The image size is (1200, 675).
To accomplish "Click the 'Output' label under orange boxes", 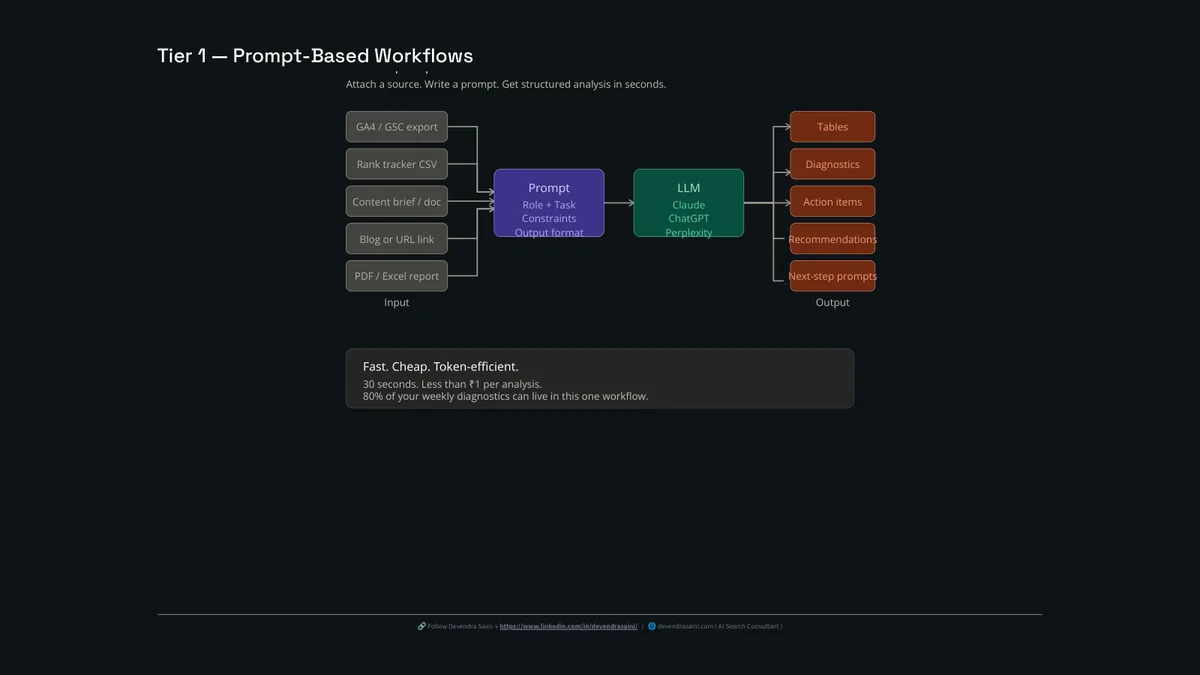I will [832, 302].
